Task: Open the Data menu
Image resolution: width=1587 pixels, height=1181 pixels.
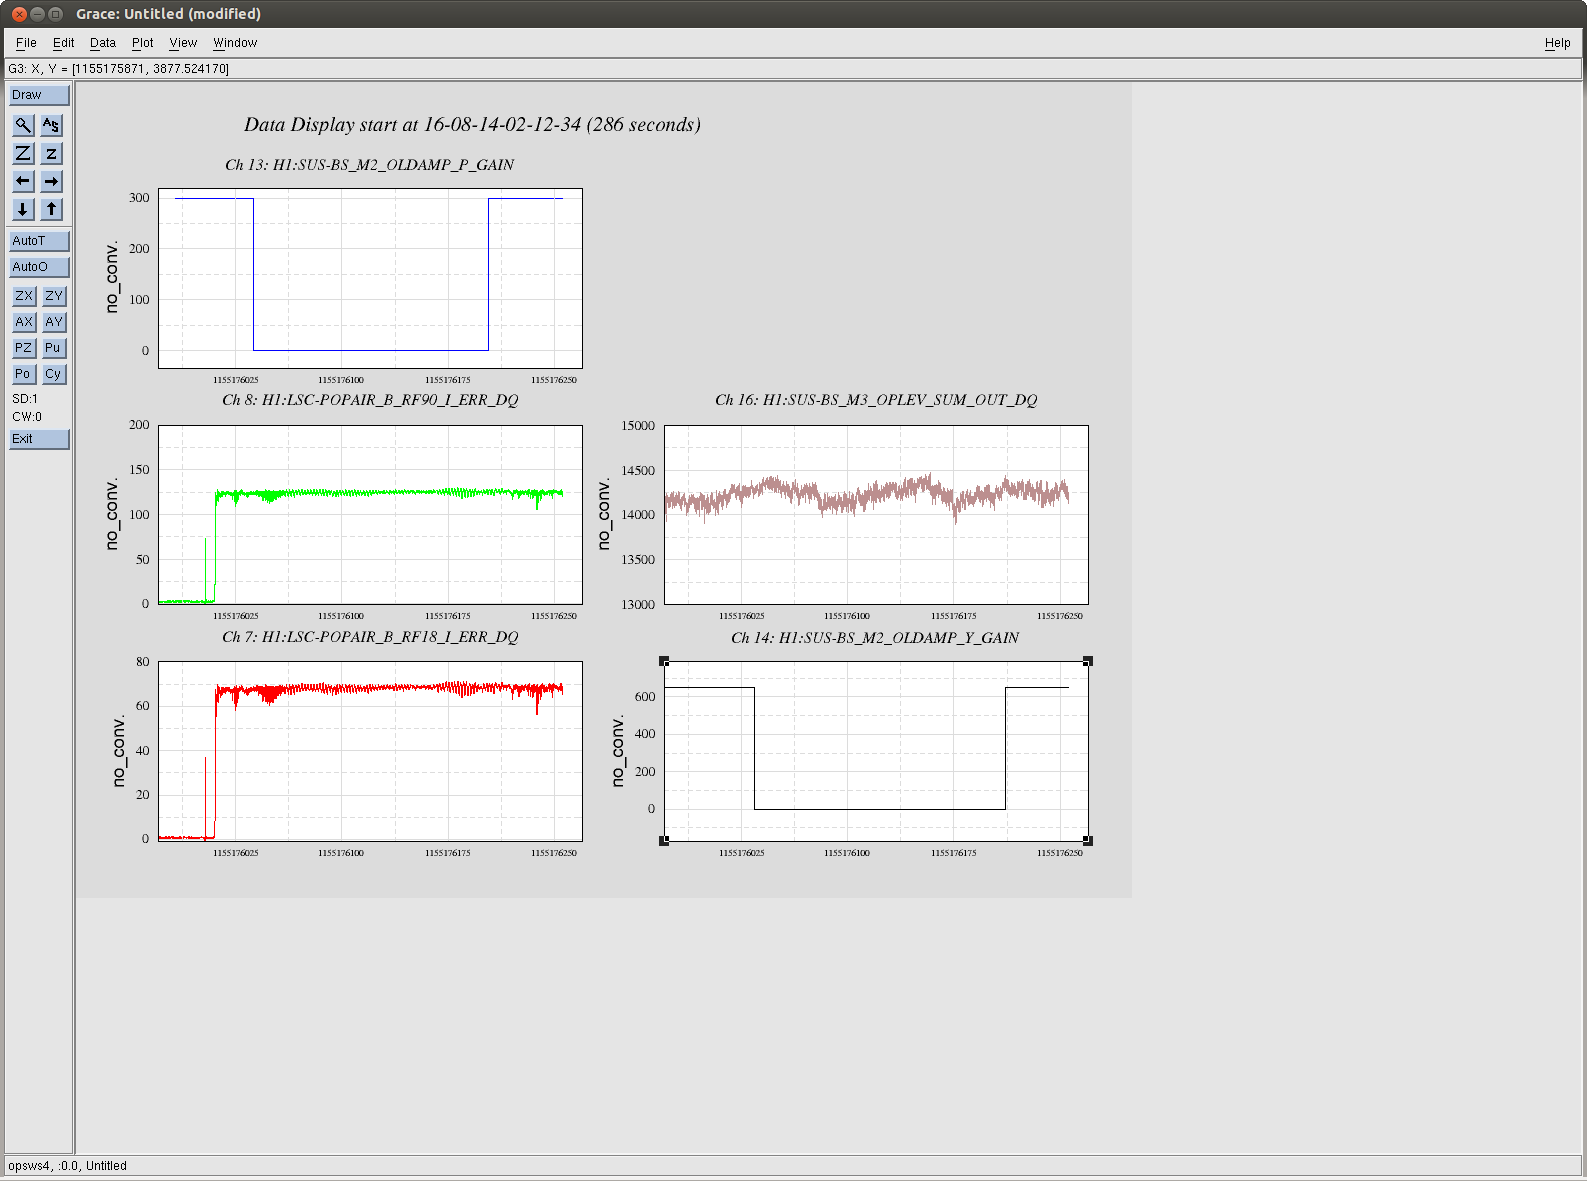Action: pos(103,43)
